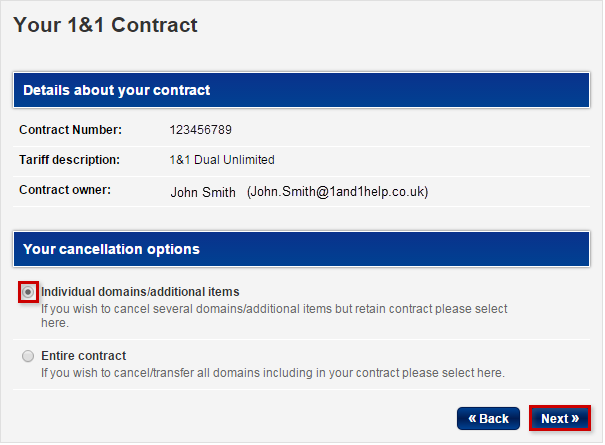605x445 pixels.
Task: Click the "Tariff description:" field label
Action: click(70, 159)
